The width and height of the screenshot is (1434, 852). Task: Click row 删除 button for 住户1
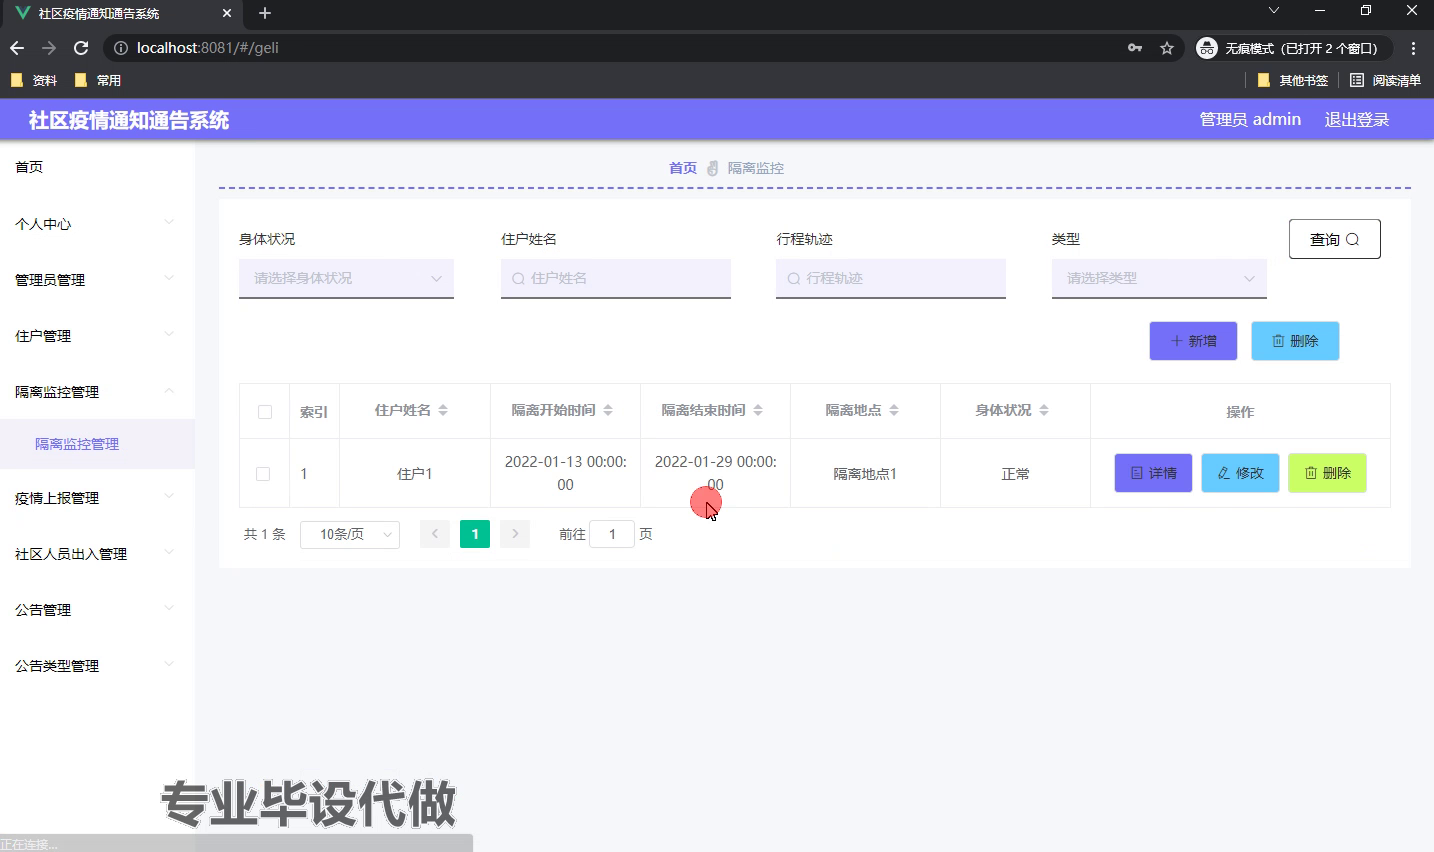(1327, 473)
